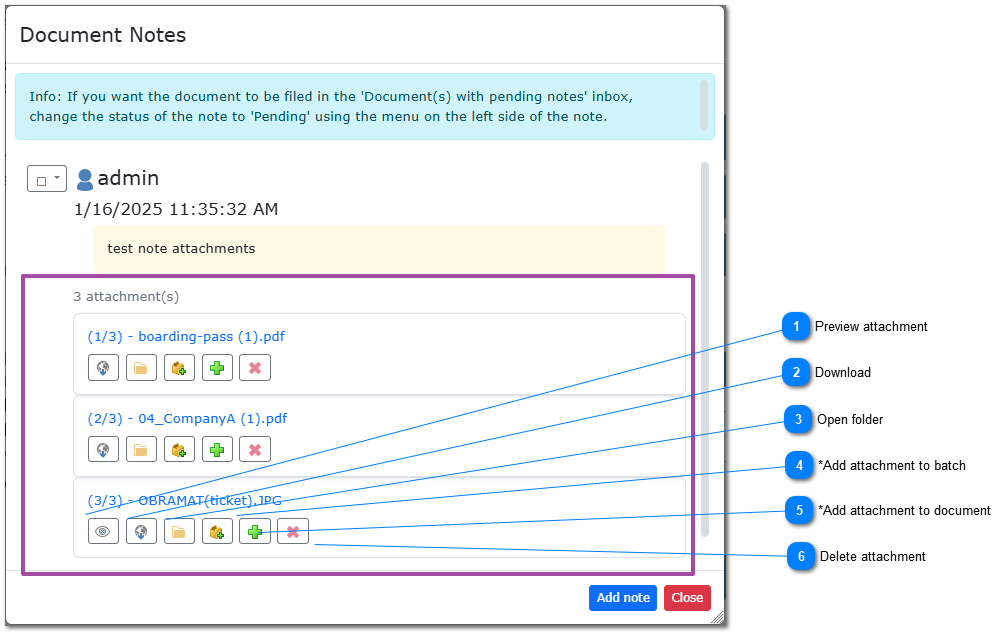Add 04_CompanyA (1).pdf to the batch
This screenshot has width=1007, height=635.
pos(179,449)
